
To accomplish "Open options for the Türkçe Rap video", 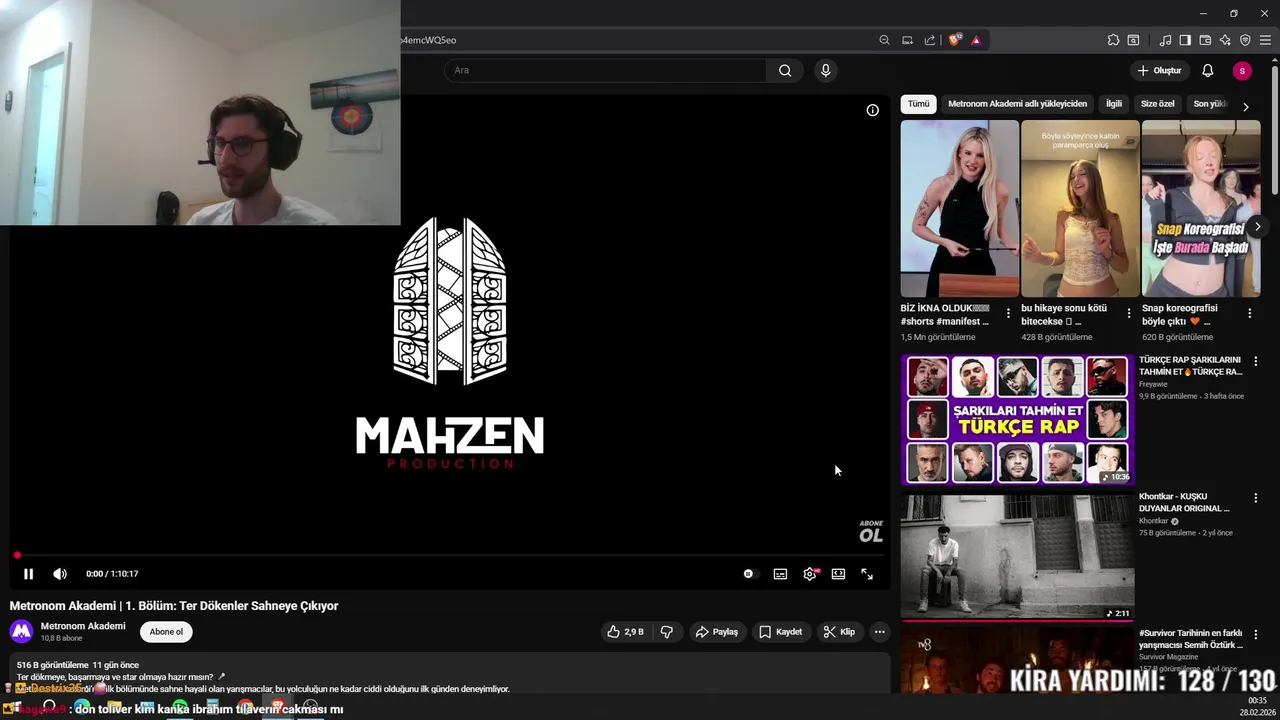I will (1256, 361).
